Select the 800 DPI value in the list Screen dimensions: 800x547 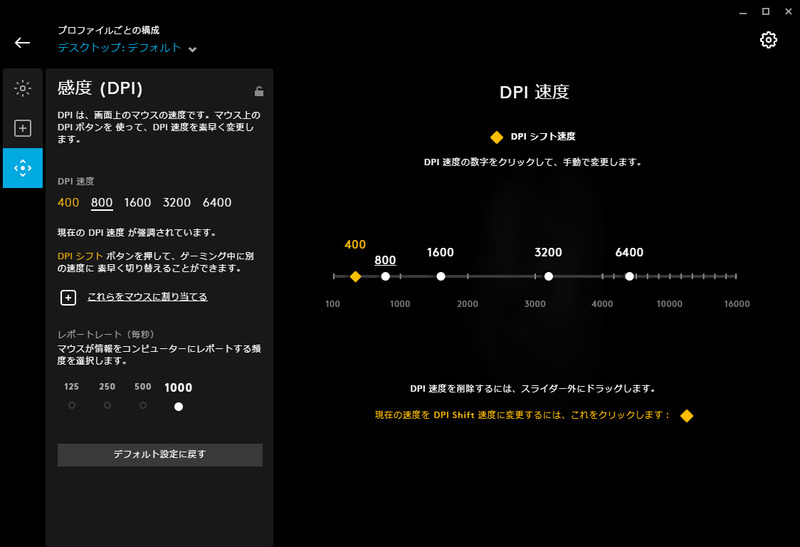[x=102, y=203]
